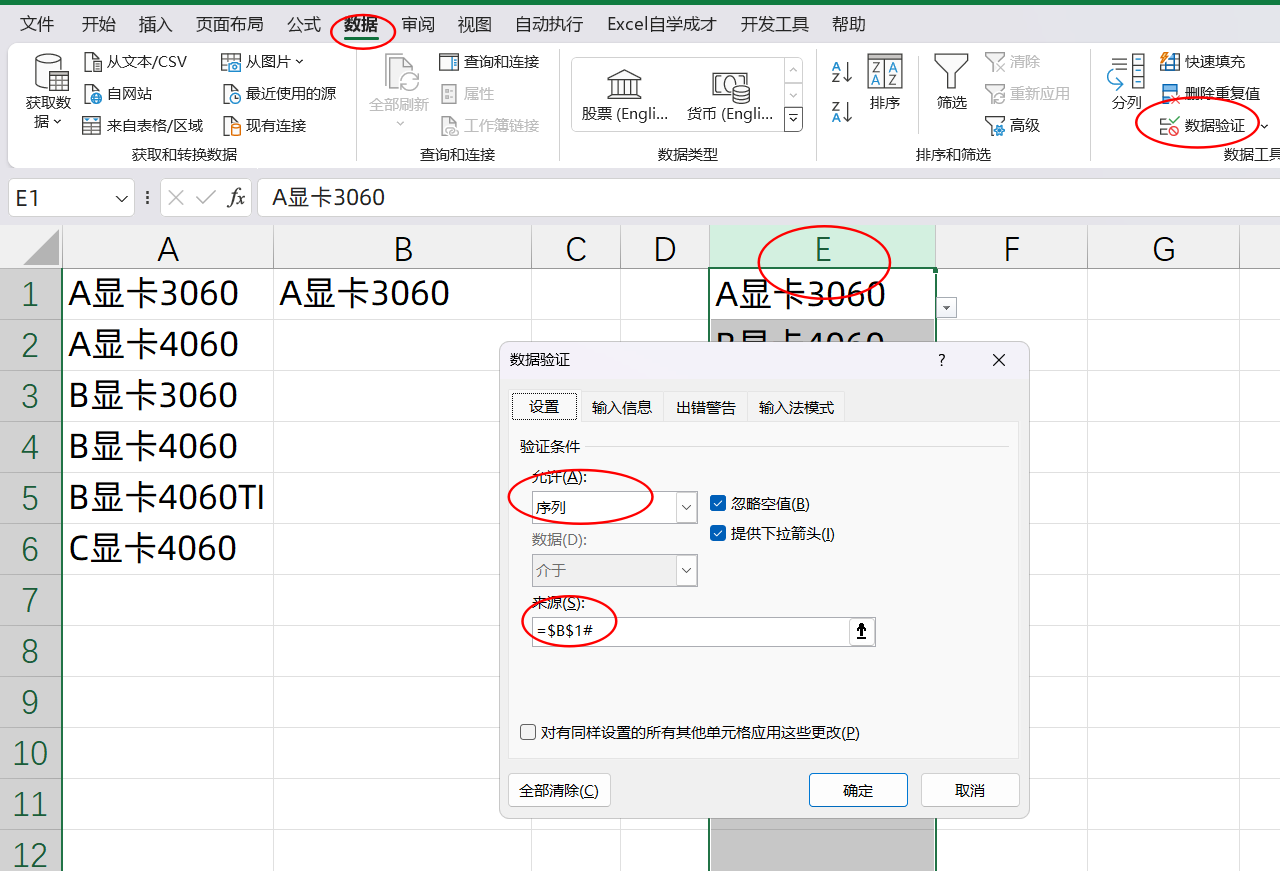The image size is (1280, 871).
Task: Click the fx insert function button
Action: [236, 198]
